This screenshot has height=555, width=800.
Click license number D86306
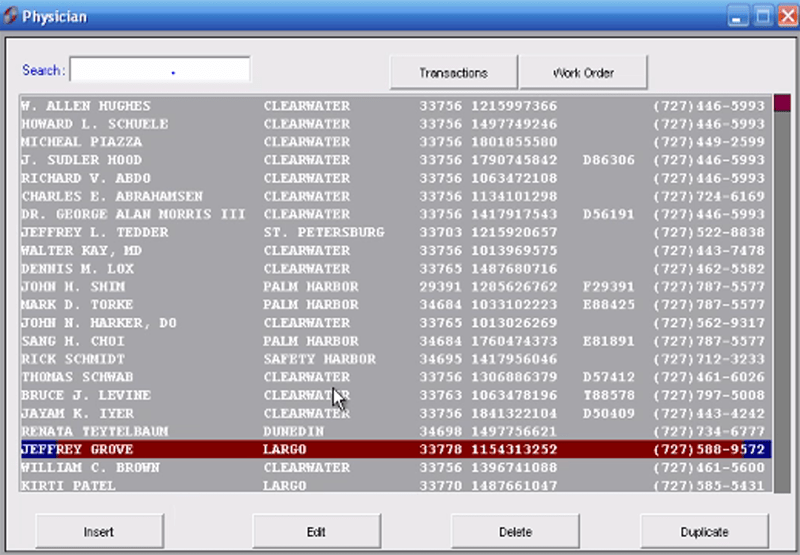pyautogui.click(x=609, y=160)
